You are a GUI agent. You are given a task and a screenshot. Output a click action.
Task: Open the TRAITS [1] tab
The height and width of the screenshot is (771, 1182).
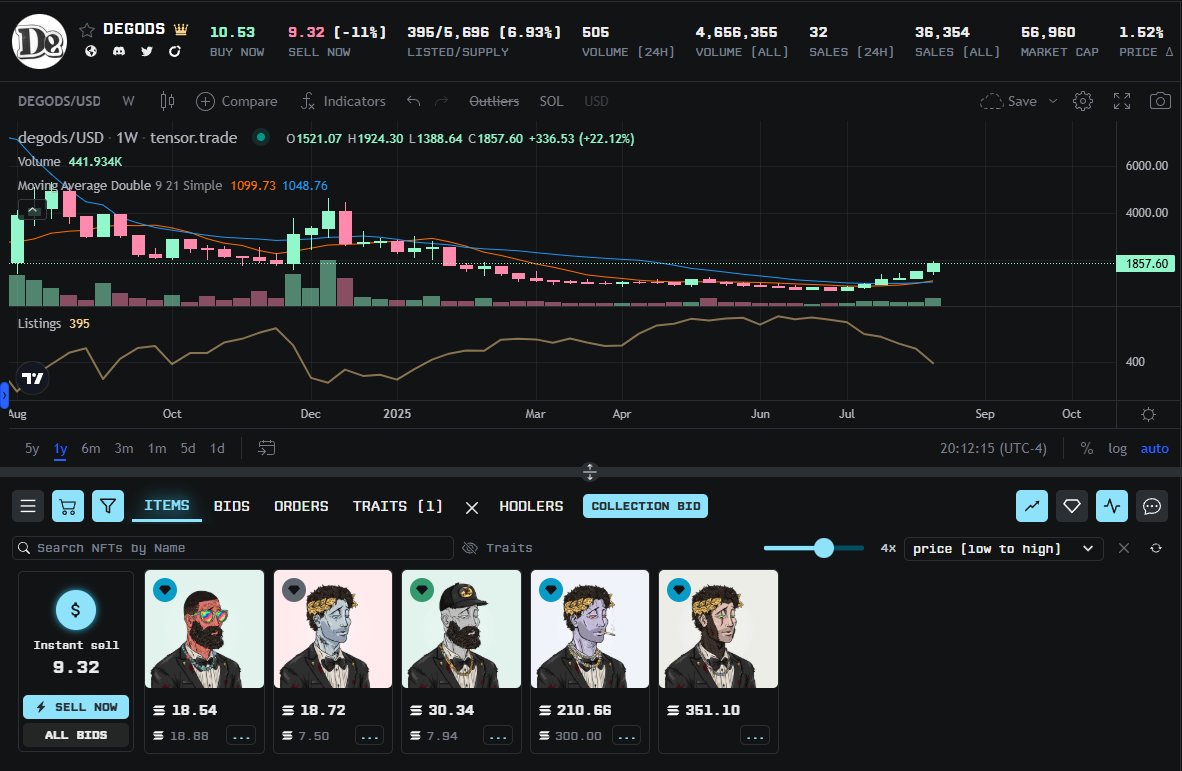397,506
